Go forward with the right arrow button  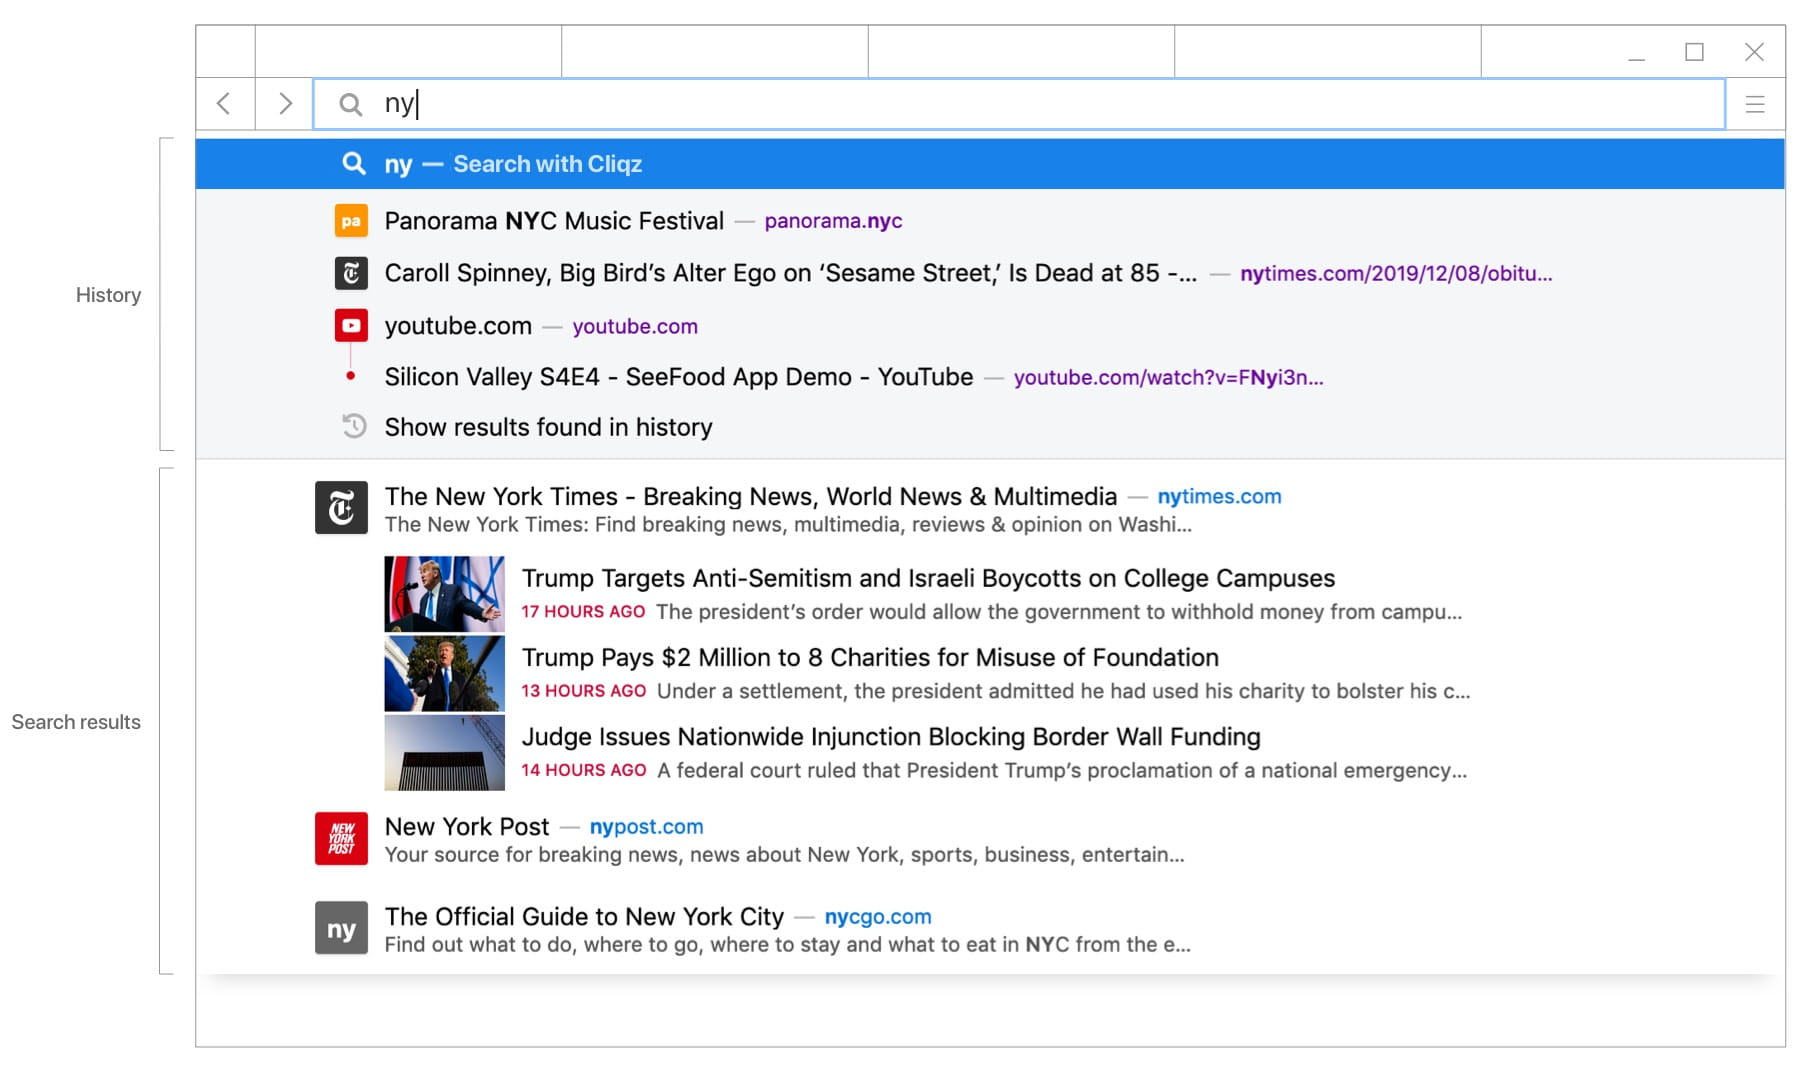pyautogui.click(x=285, y=104)
